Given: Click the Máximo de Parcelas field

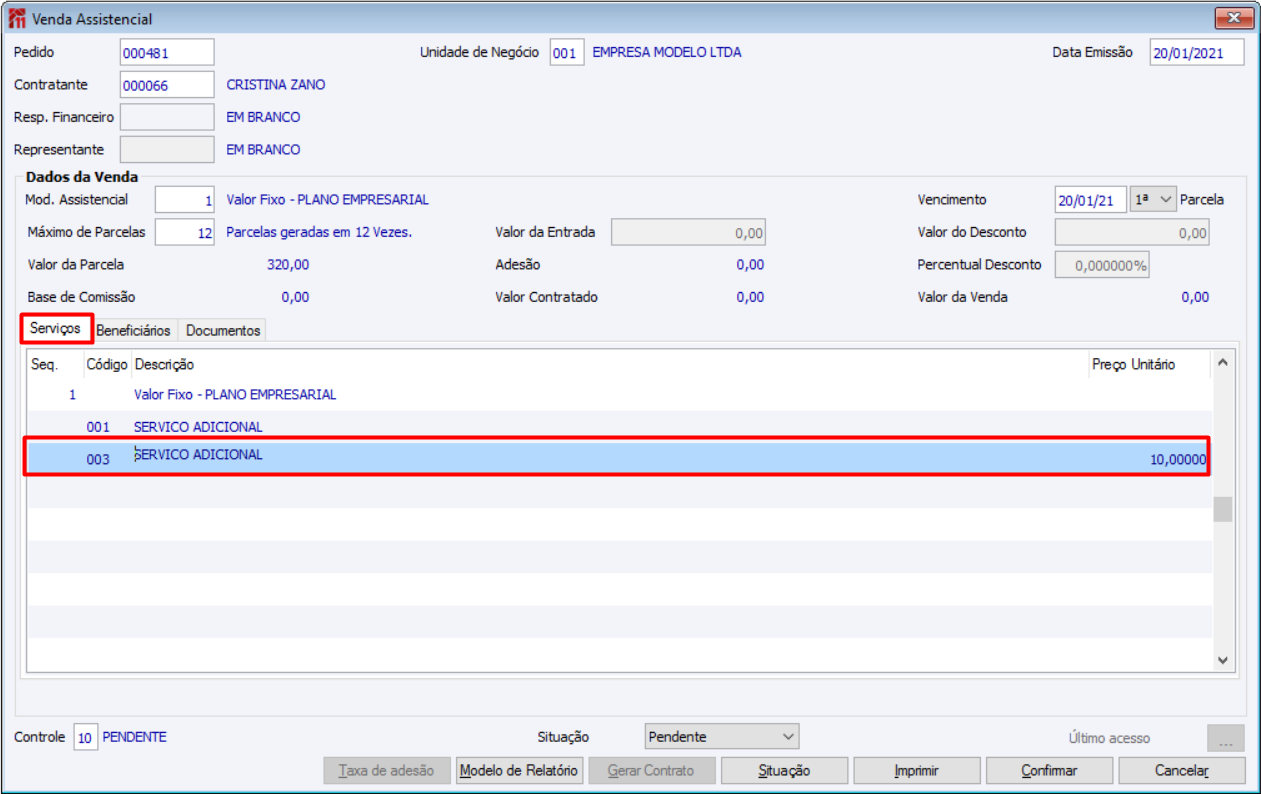Looking at the screenshot, I should point(185,232).
